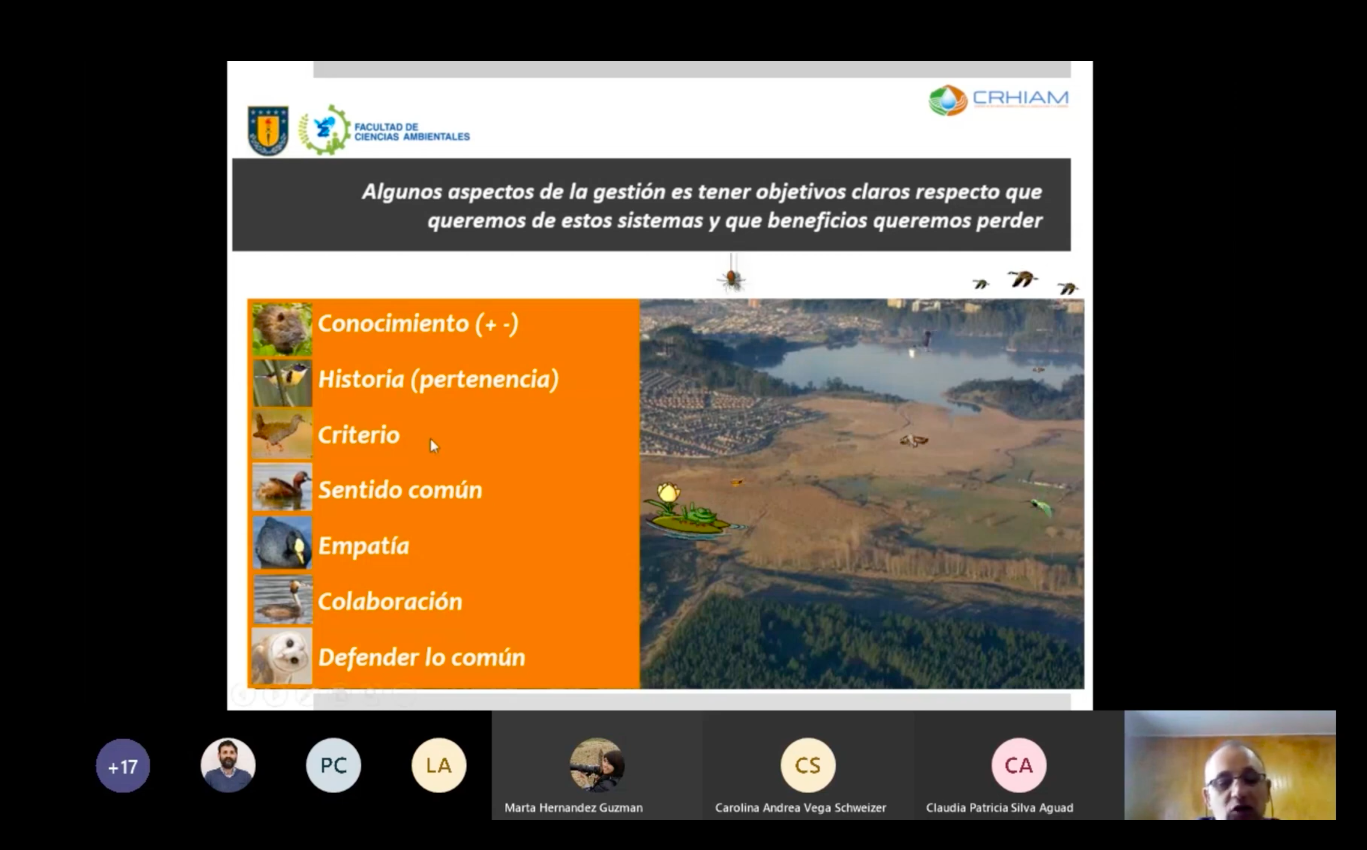Click the flying geese graphics
The image size is (1367, 850).
[1020, 282]
